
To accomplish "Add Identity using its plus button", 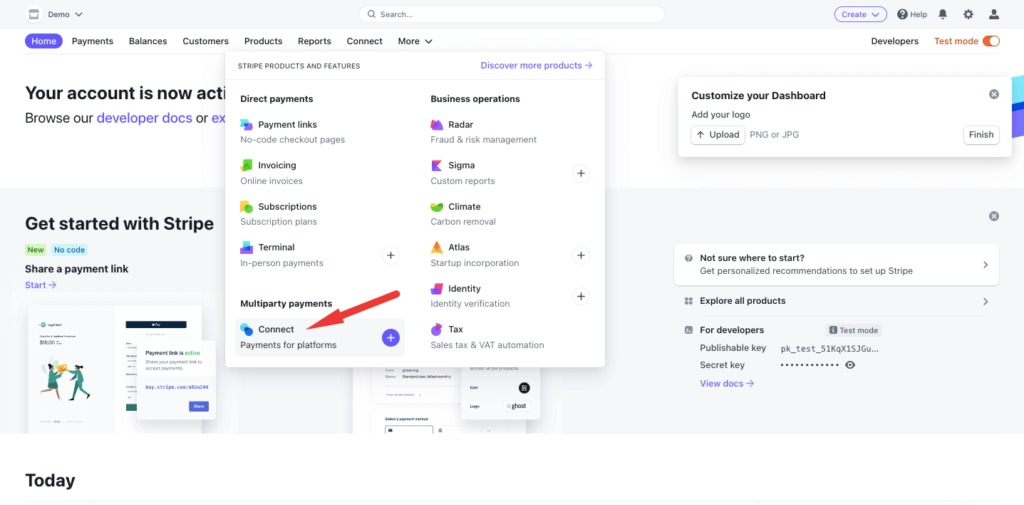I will (x=581, y=296).
